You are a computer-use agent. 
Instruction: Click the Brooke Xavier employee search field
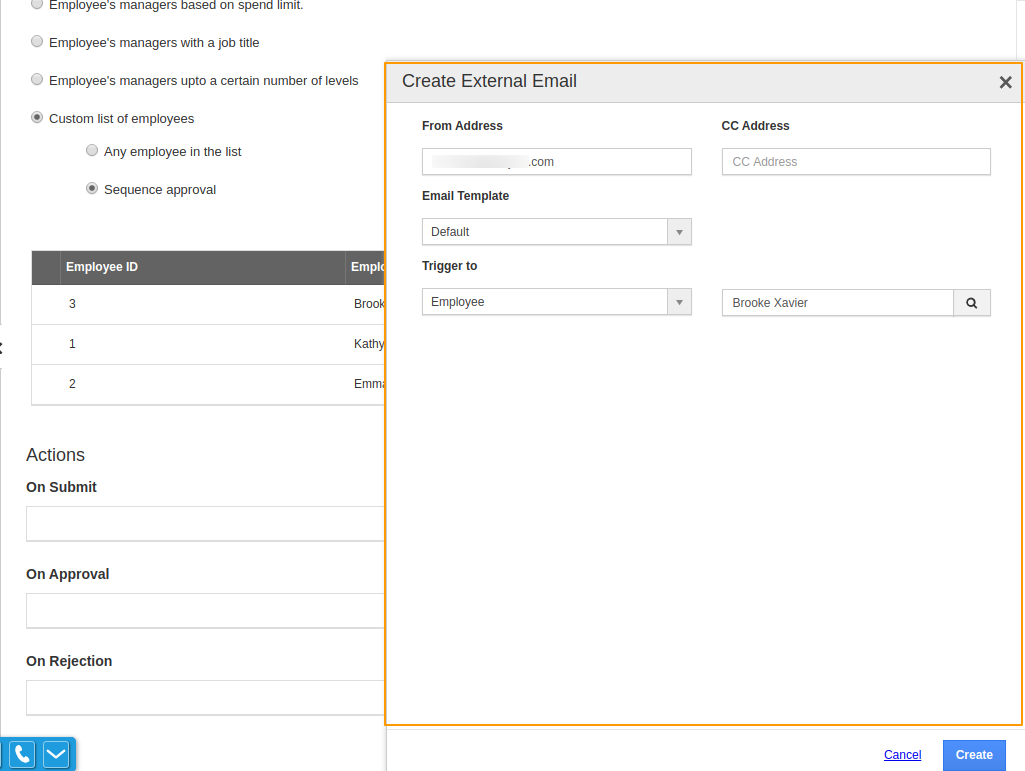[x=837, y=303]
